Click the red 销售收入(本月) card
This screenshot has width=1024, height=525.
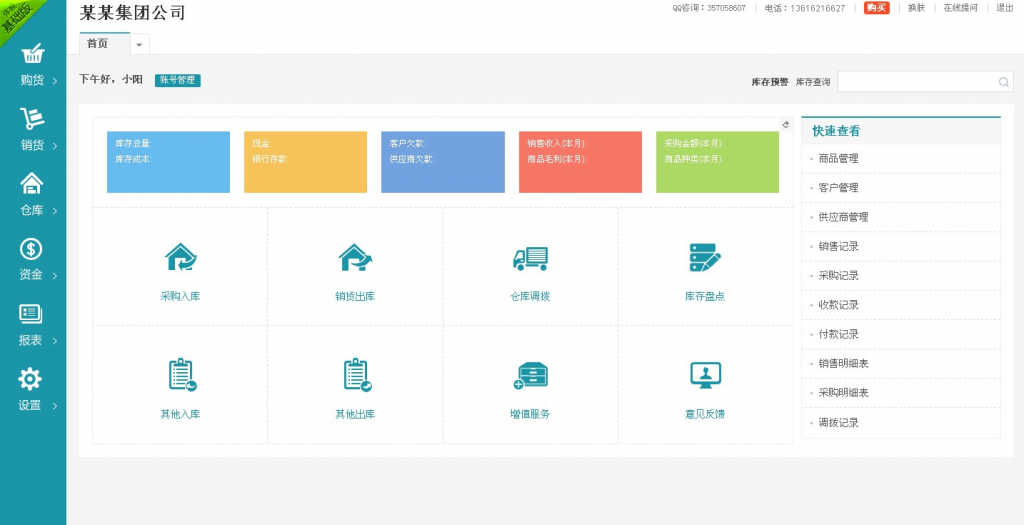tap(581, 162)
